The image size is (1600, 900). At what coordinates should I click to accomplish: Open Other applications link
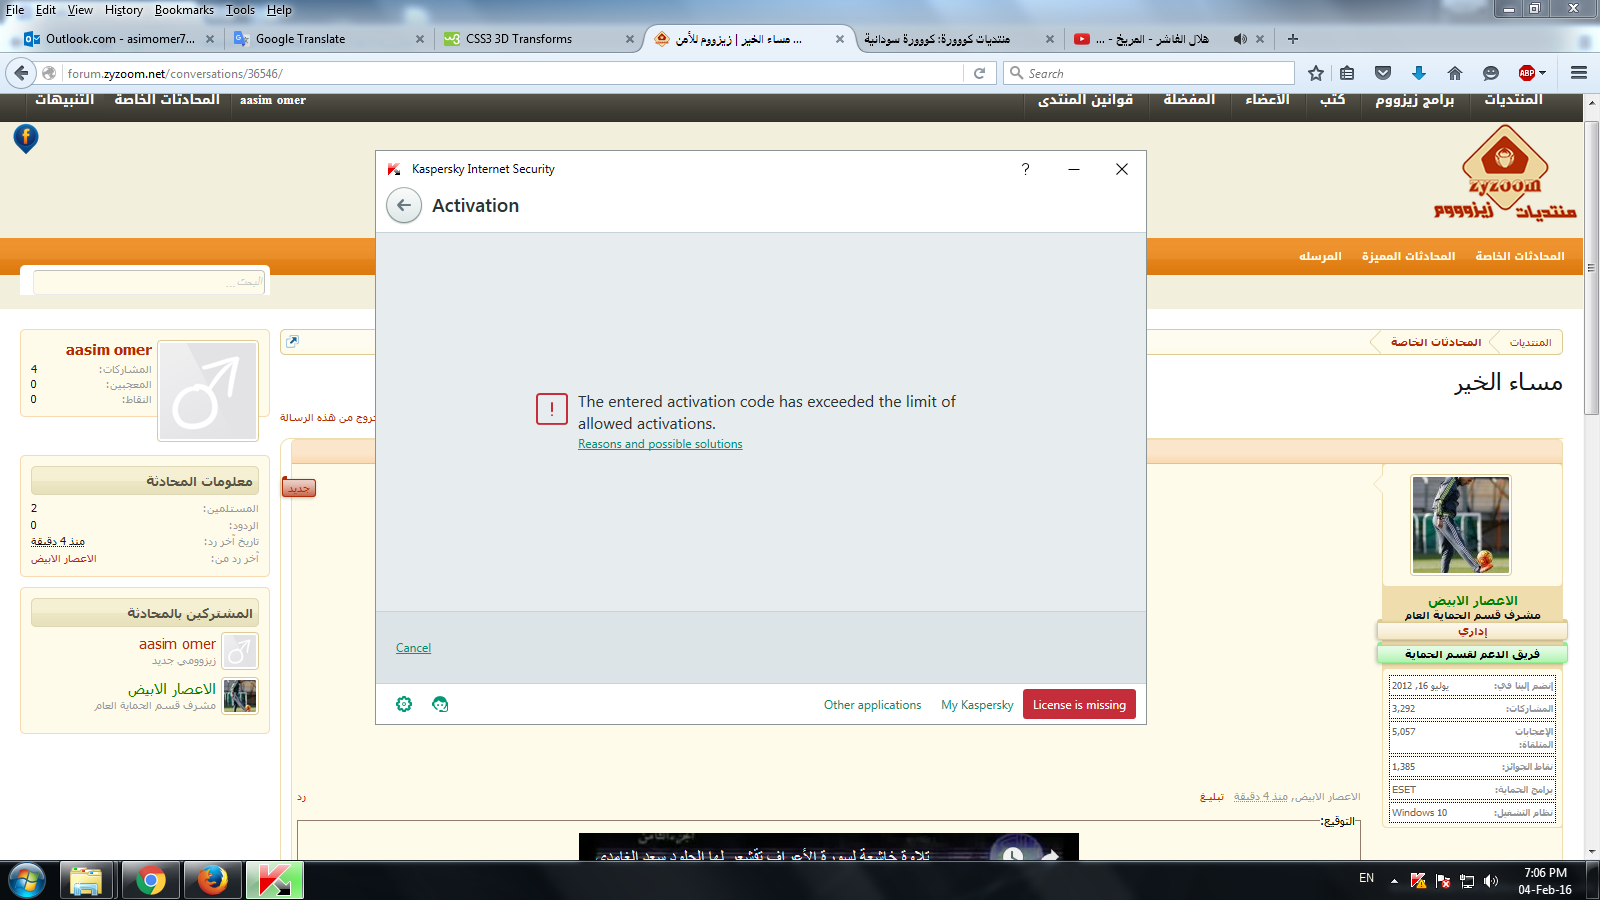(872, 705)
